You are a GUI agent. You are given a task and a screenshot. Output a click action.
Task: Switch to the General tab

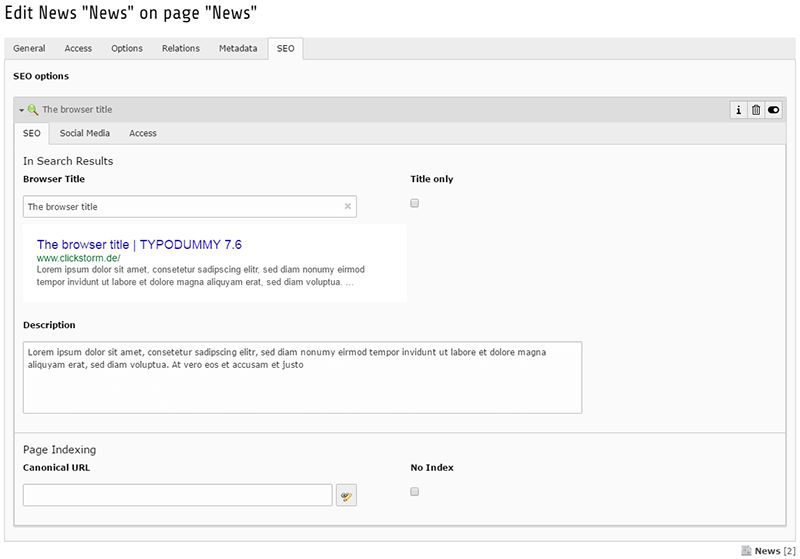[29, 48]
